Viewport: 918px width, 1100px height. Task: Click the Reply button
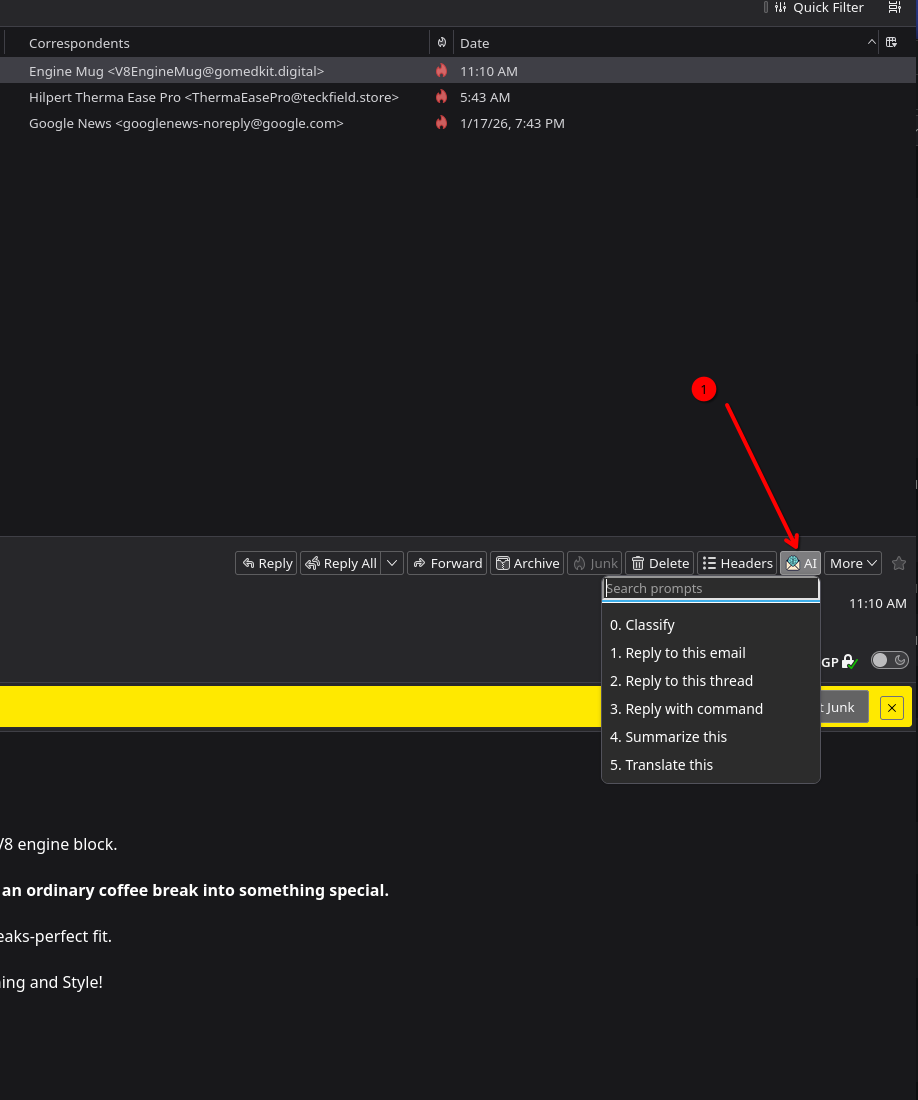(267, 563)
